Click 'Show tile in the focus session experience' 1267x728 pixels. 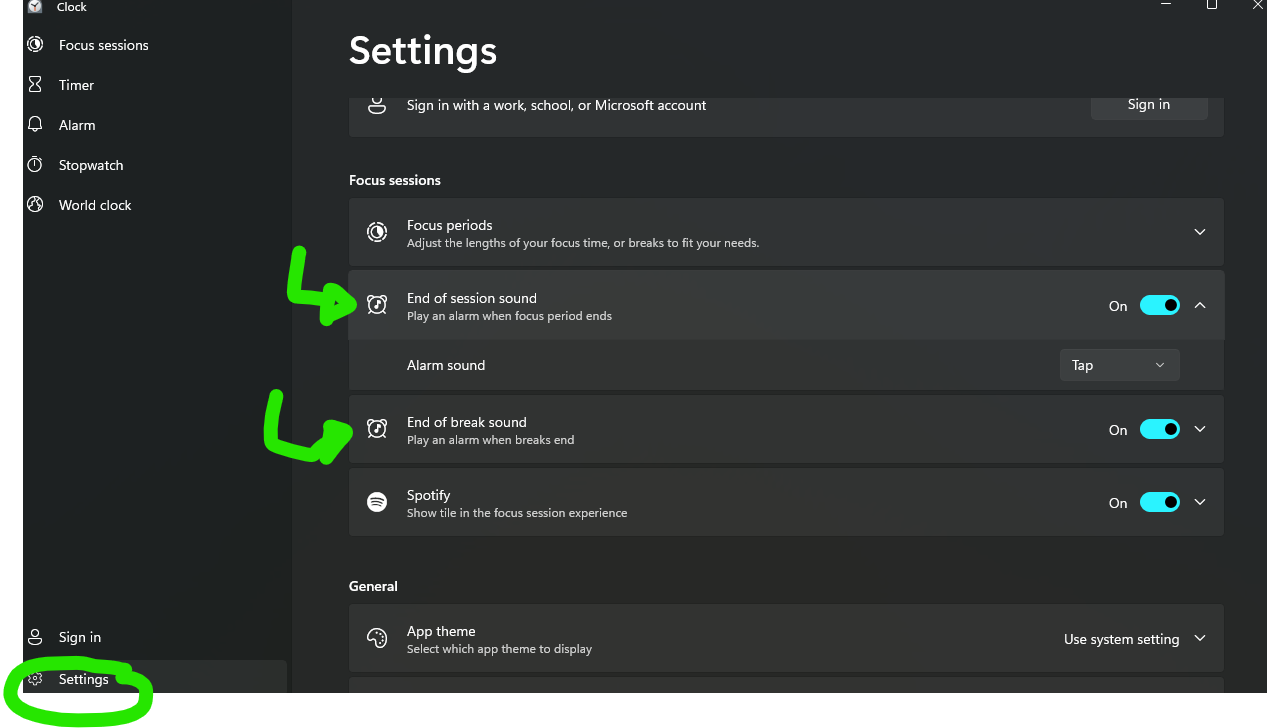point(517,513)
